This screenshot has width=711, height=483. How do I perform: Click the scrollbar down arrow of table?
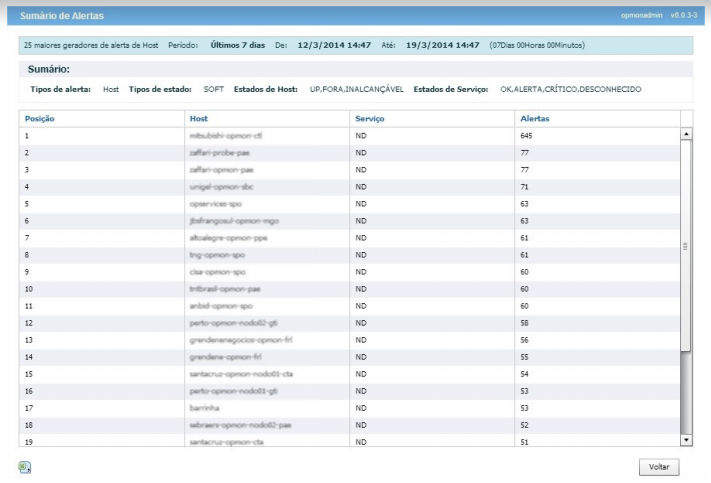pos(686,439)
